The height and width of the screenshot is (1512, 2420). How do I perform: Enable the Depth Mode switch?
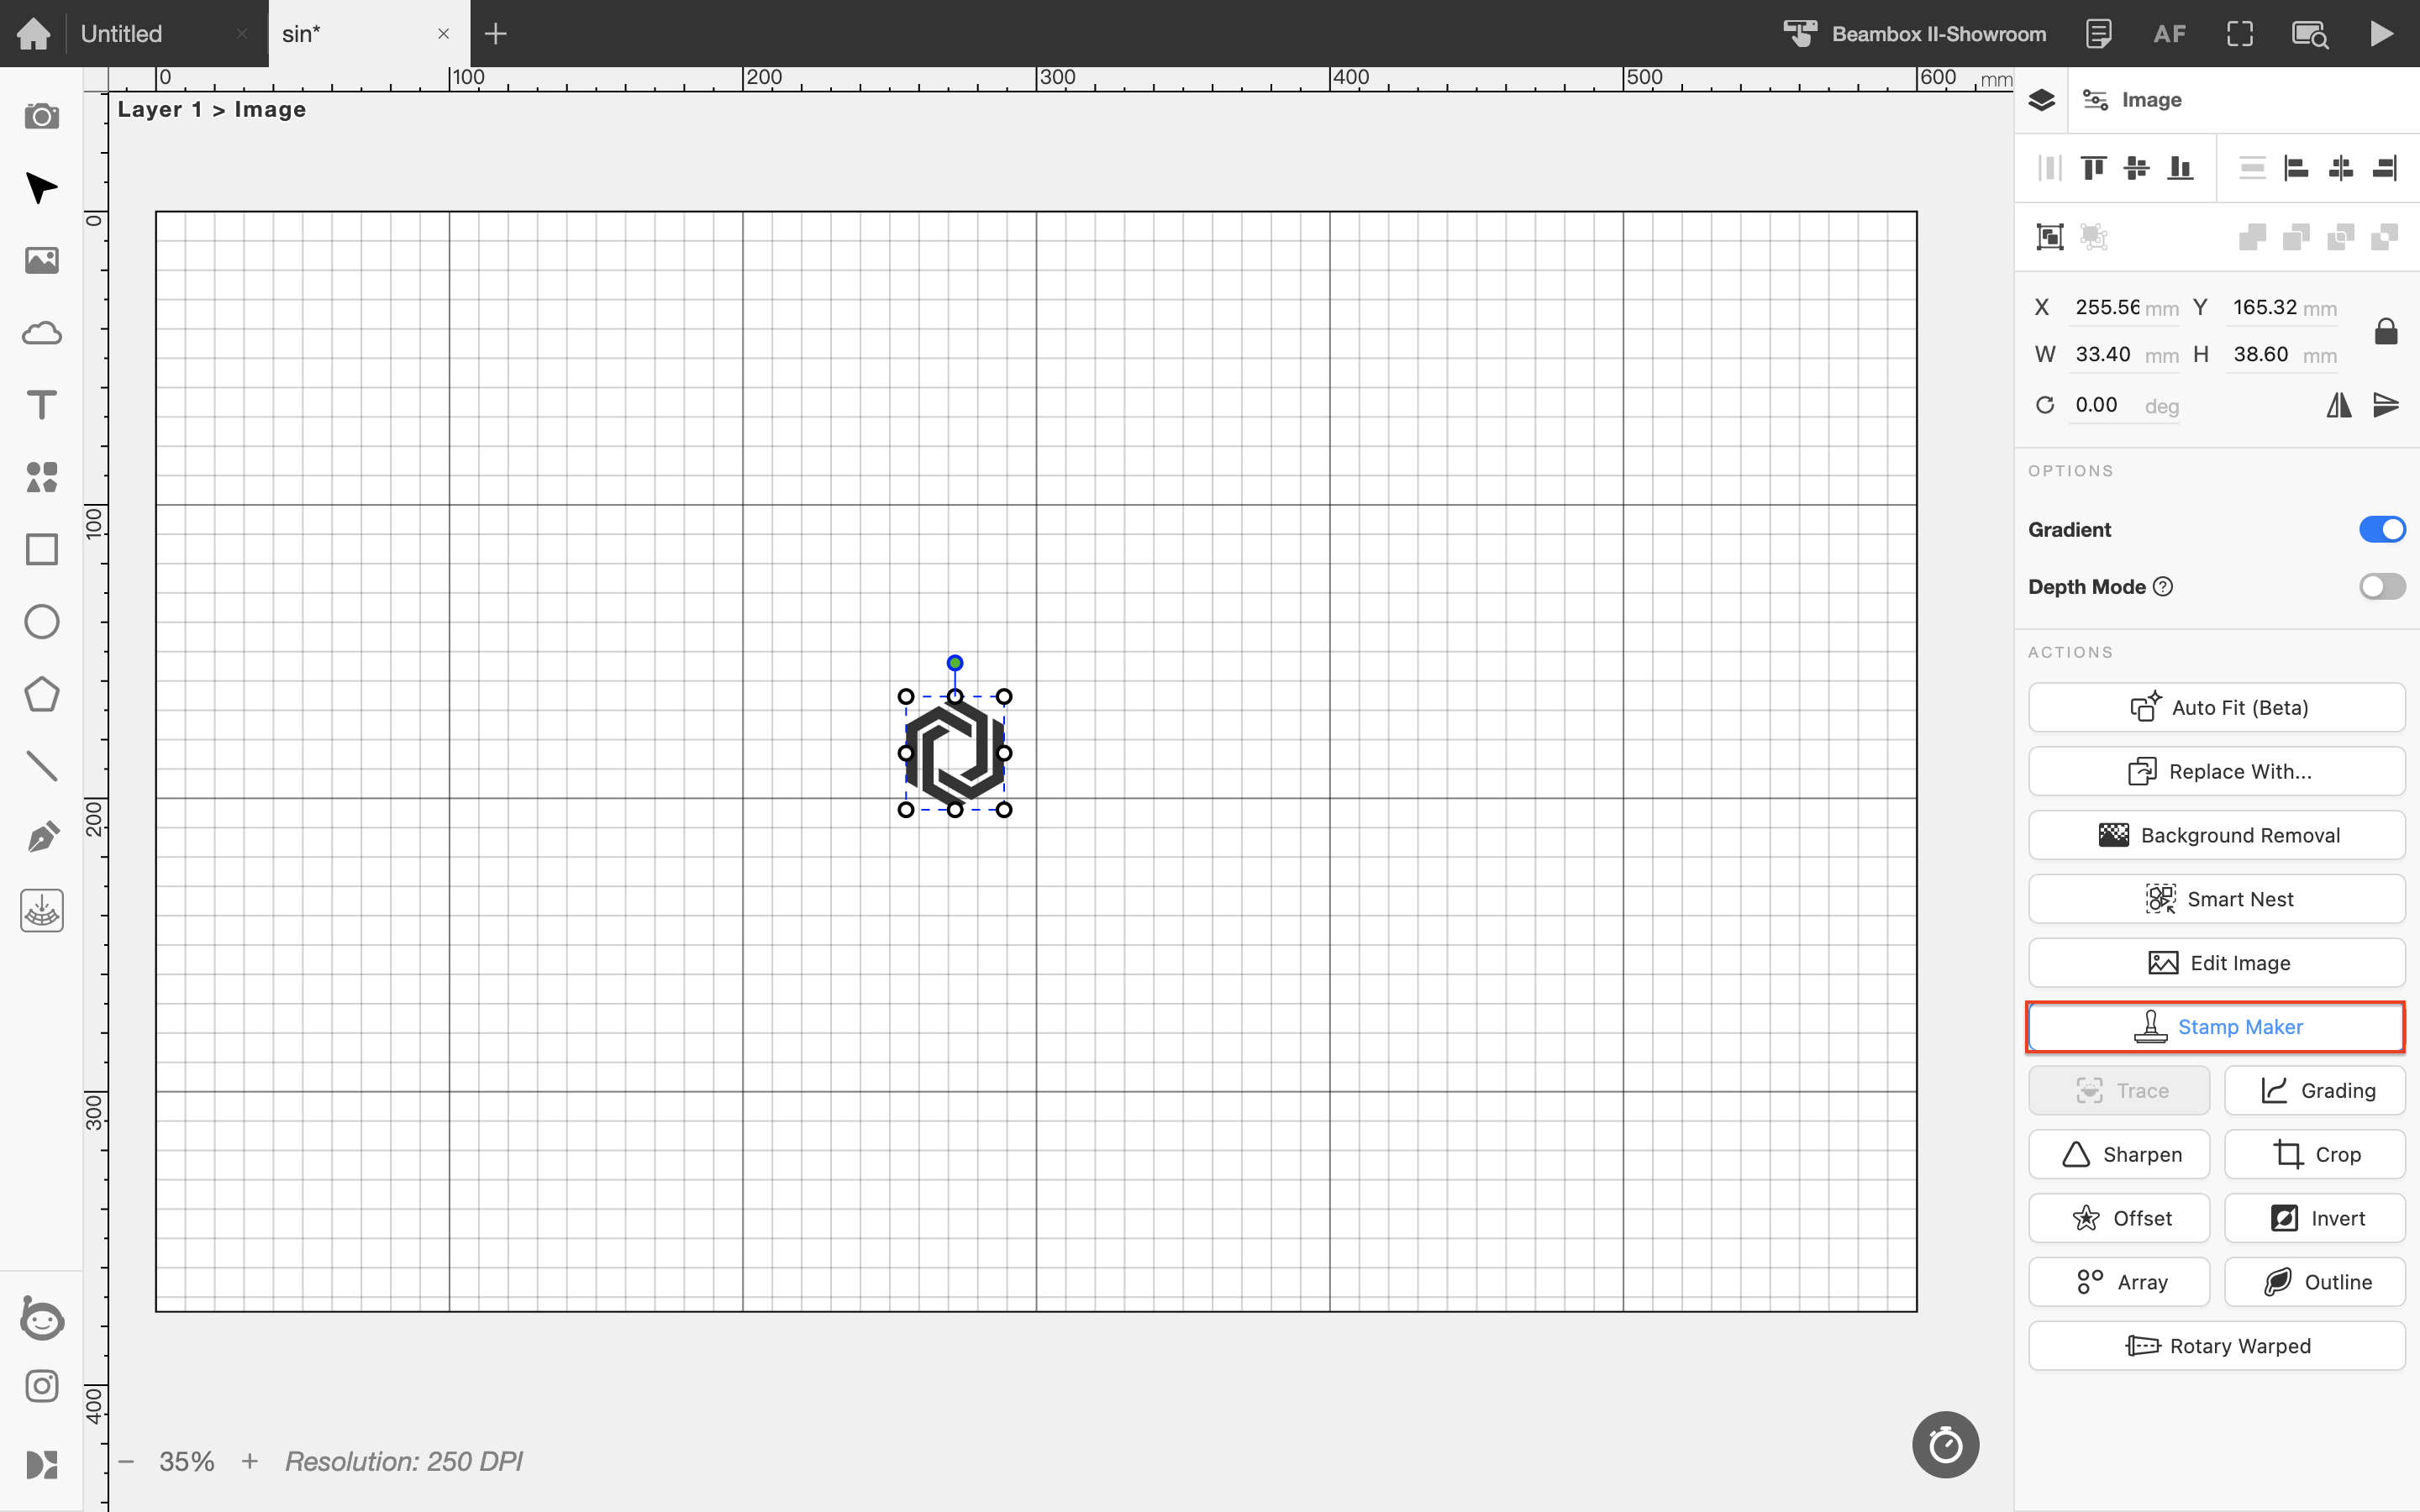pyautogui.click(x=2382, y=586)
